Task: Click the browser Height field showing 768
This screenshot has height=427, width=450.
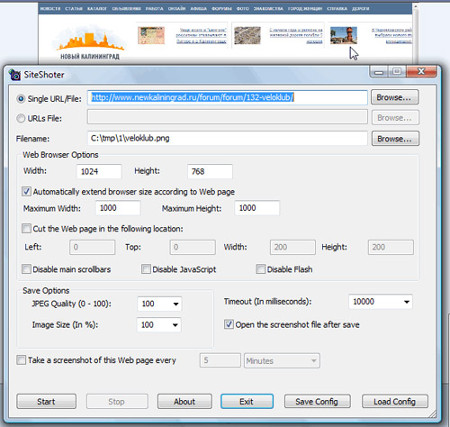Action: (x=210, y=171)
